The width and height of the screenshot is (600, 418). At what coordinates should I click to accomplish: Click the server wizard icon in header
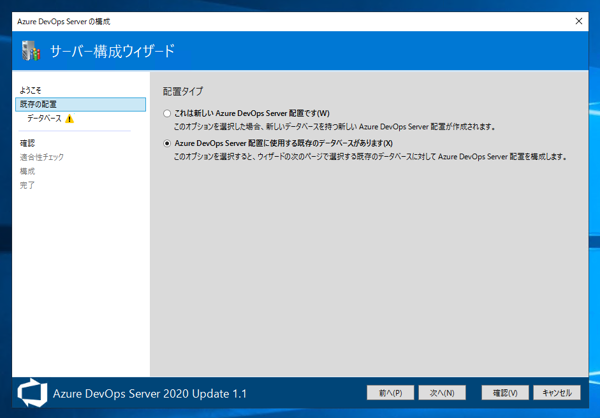tap(31, 51)
